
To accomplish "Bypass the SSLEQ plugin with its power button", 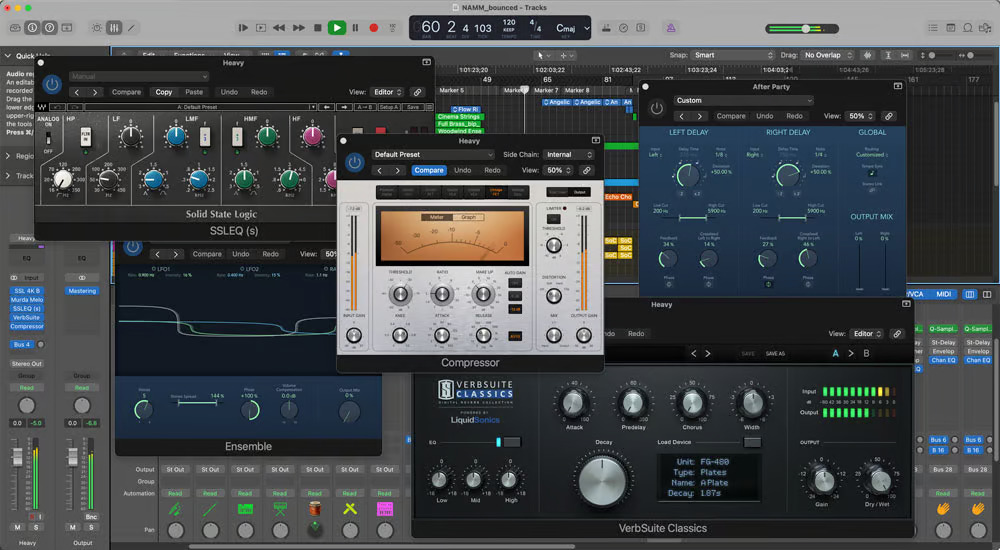I will click(52, 86).
